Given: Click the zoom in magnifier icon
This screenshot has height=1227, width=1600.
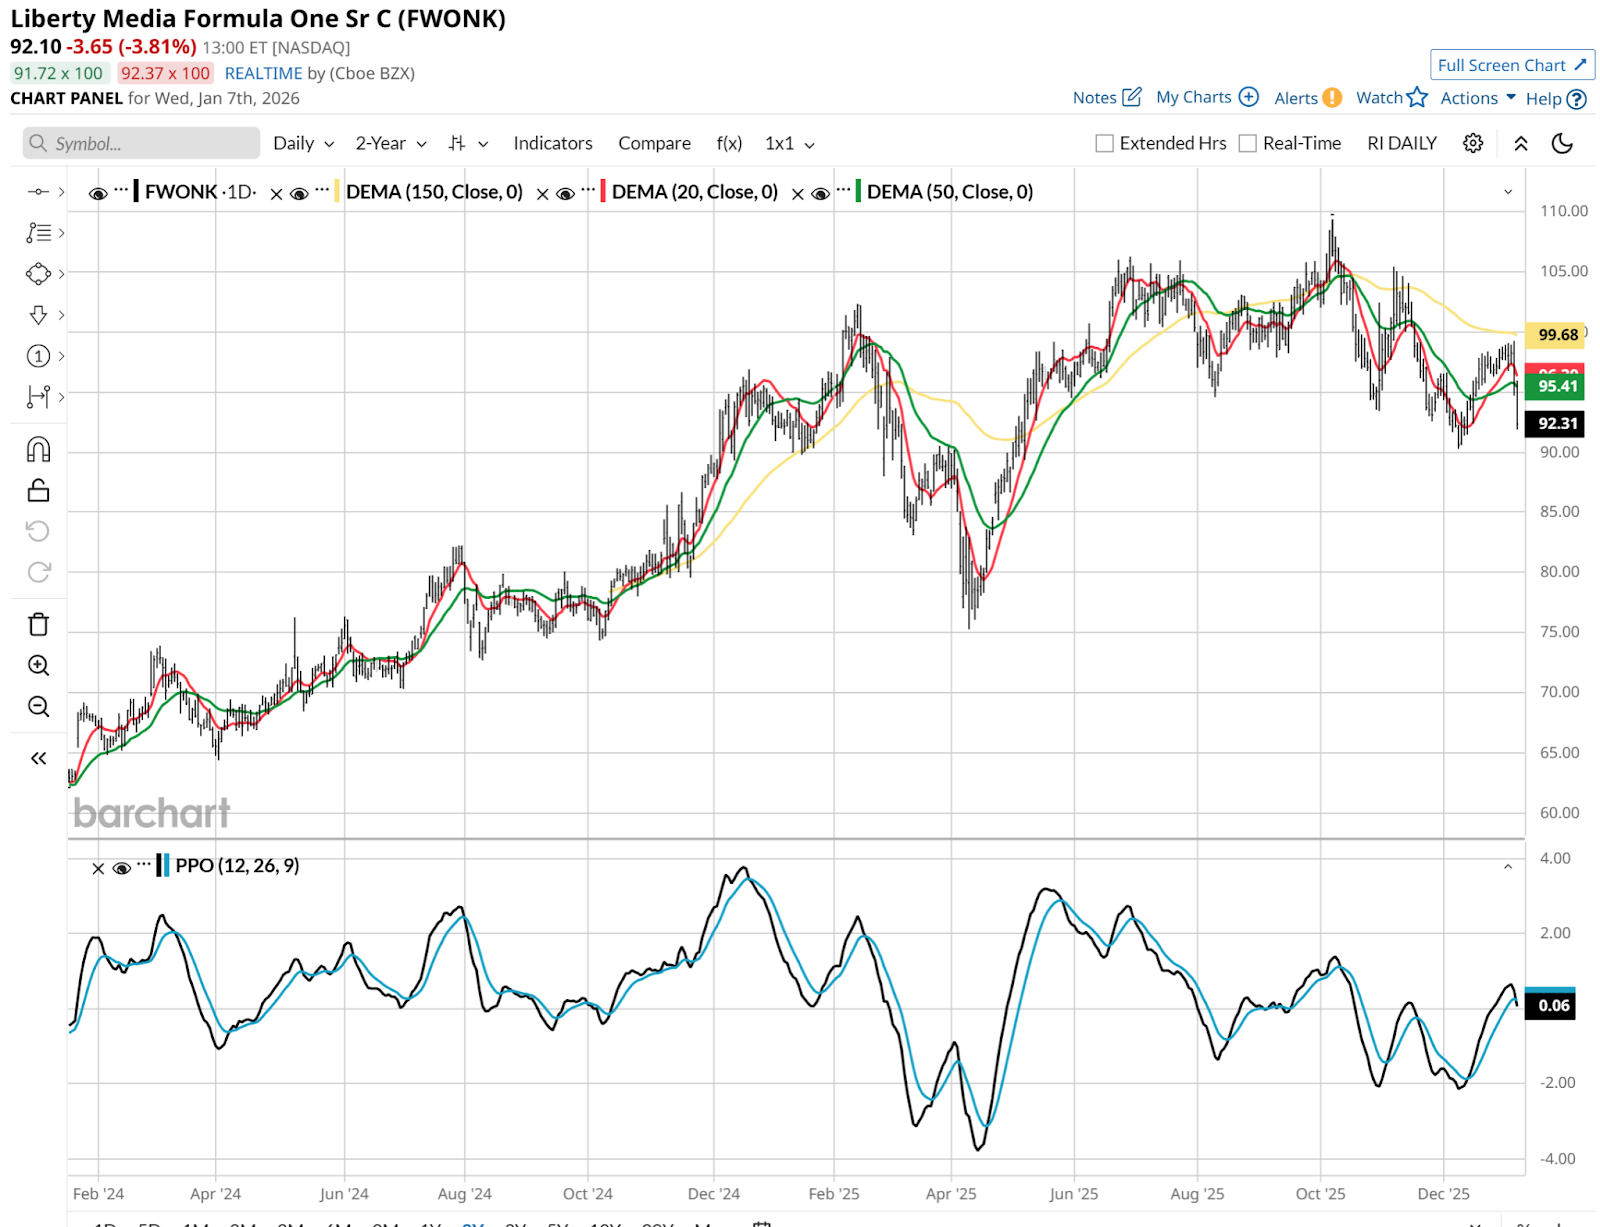Looking at the screenshot, I should [38, 666].
